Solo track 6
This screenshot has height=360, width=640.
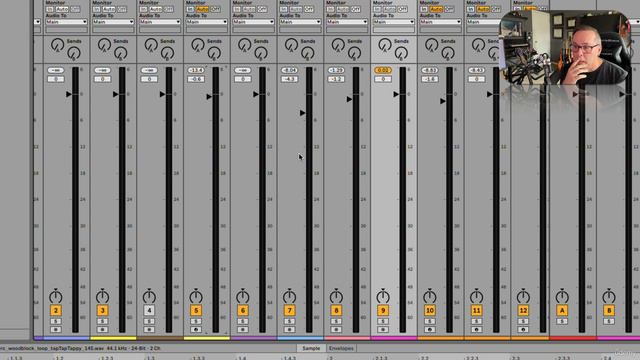click(243, 322)
